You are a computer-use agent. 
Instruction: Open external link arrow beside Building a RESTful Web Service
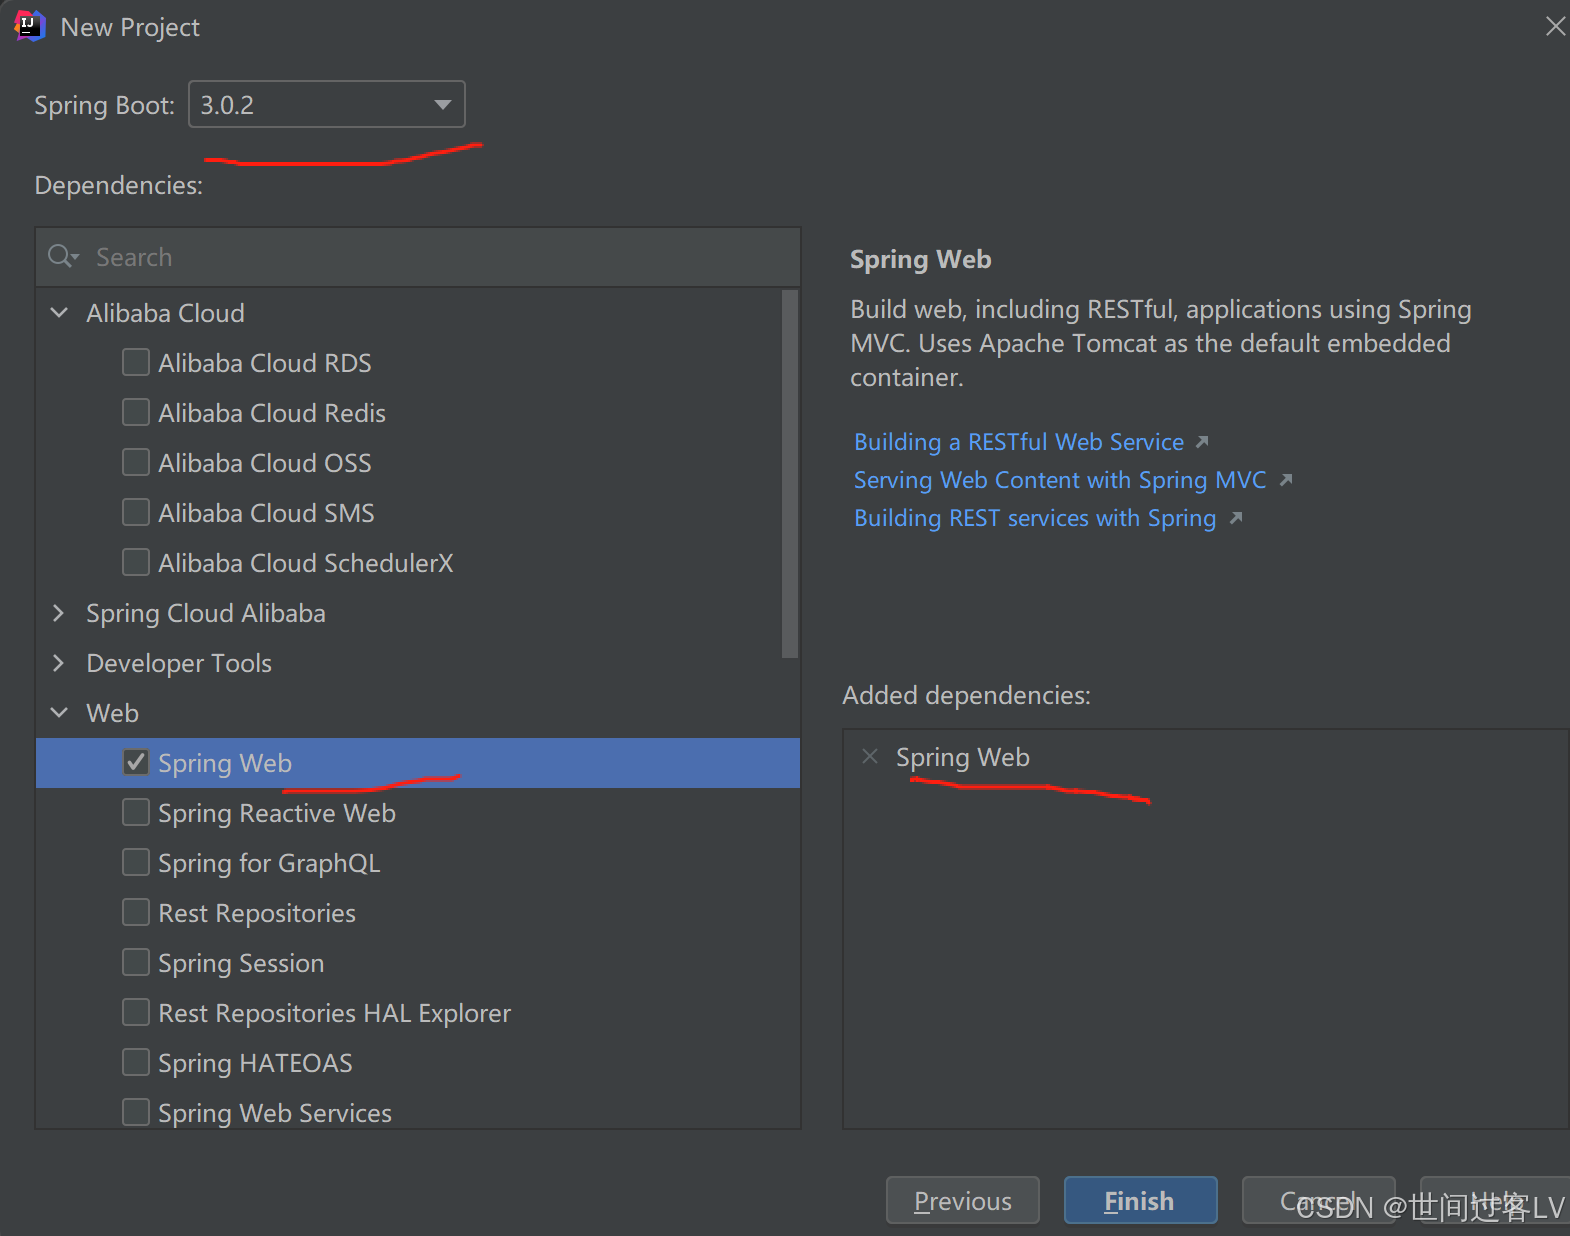click(x=1202, y=442)
